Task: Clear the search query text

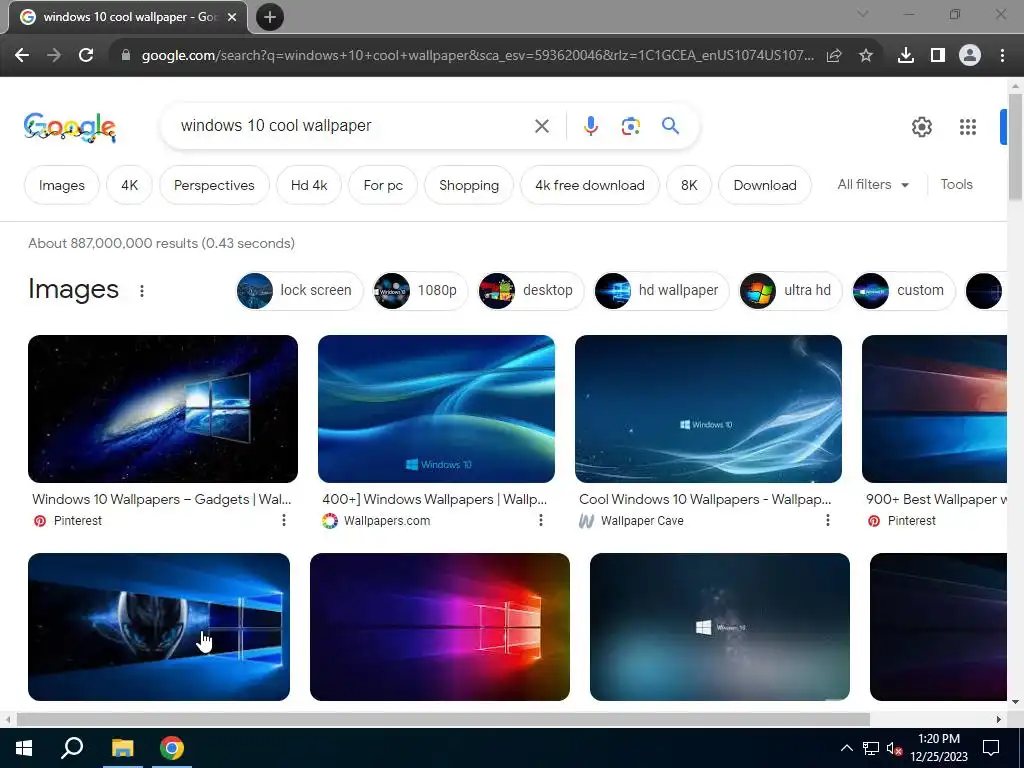Action: [542, 126]
